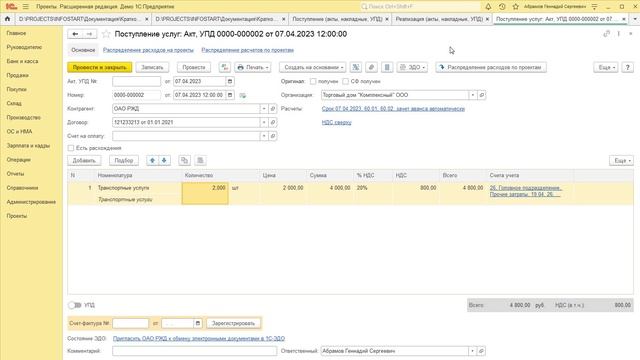Click the document structure icon after Создать на основании
Image resolution: width=640 pixels, height=360 pixels.
click(356, 67)
